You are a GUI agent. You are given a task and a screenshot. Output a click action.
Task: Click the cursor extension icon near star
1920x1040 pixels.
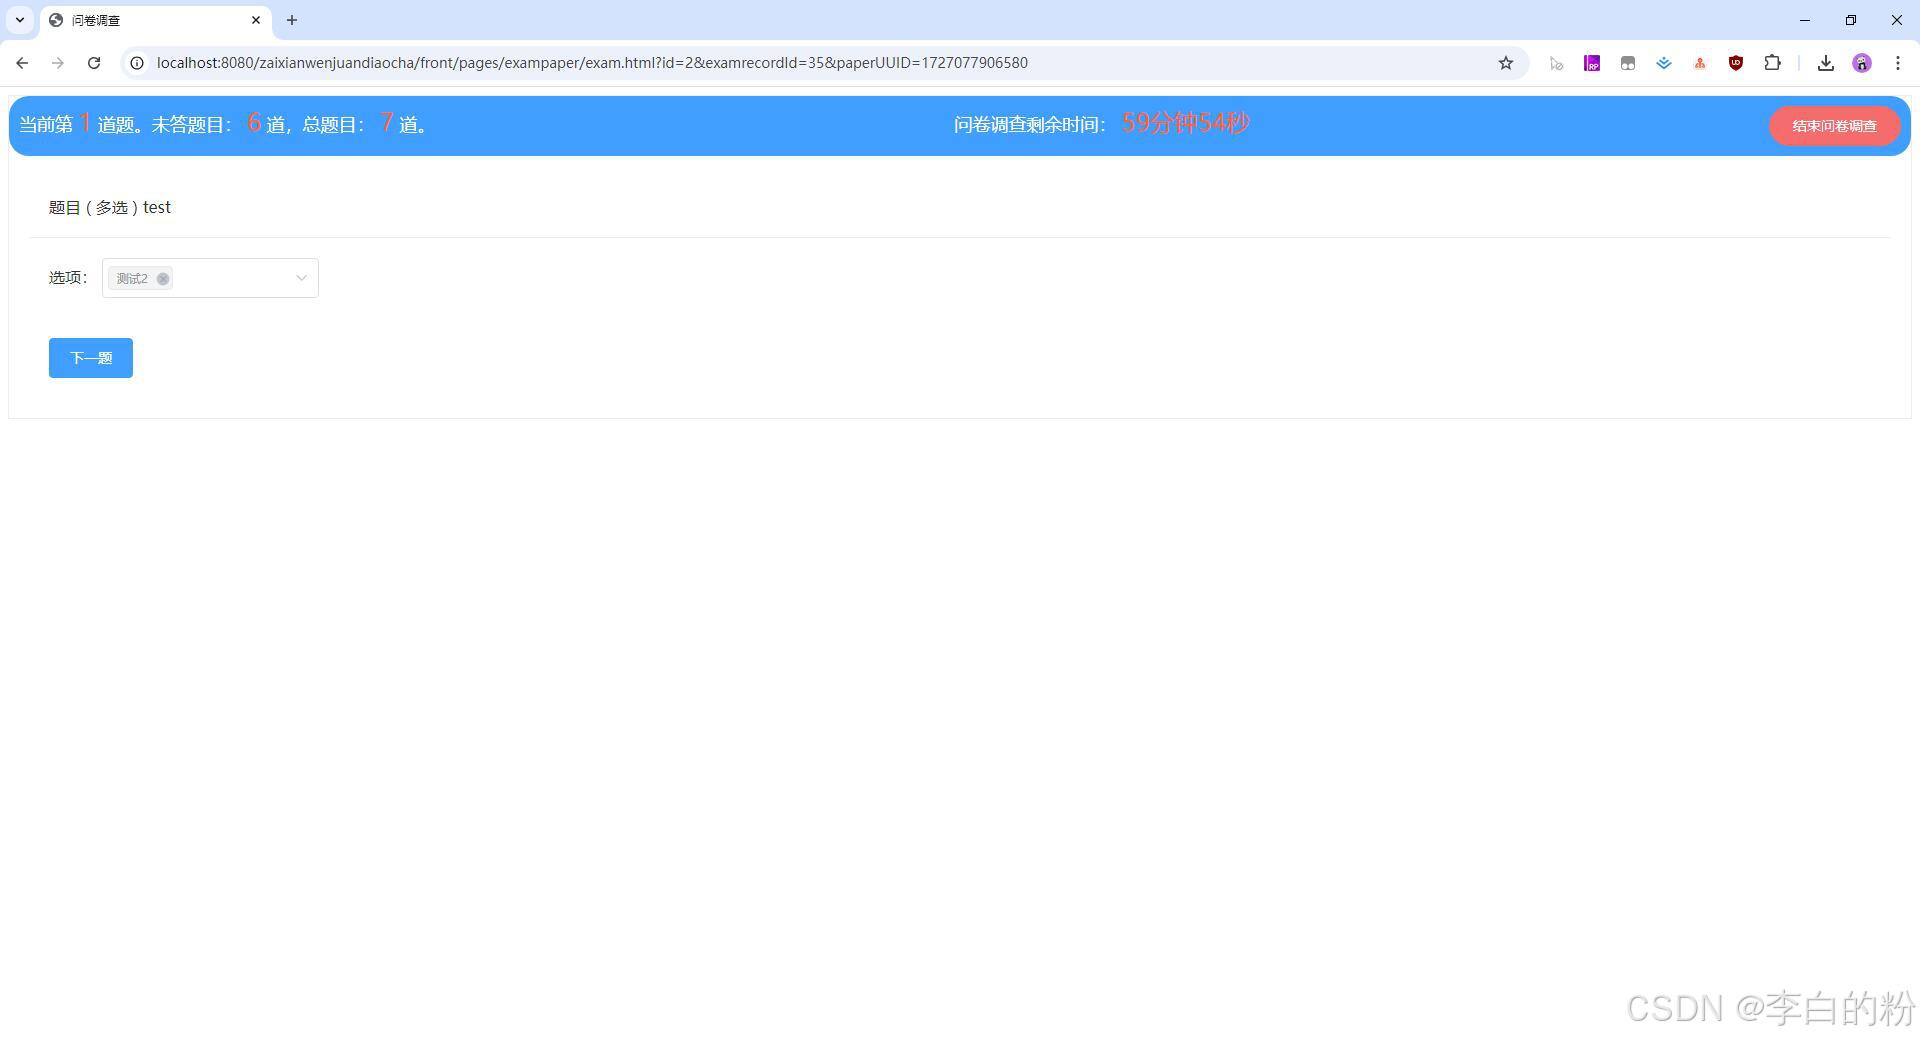[x=1556, y=63]
